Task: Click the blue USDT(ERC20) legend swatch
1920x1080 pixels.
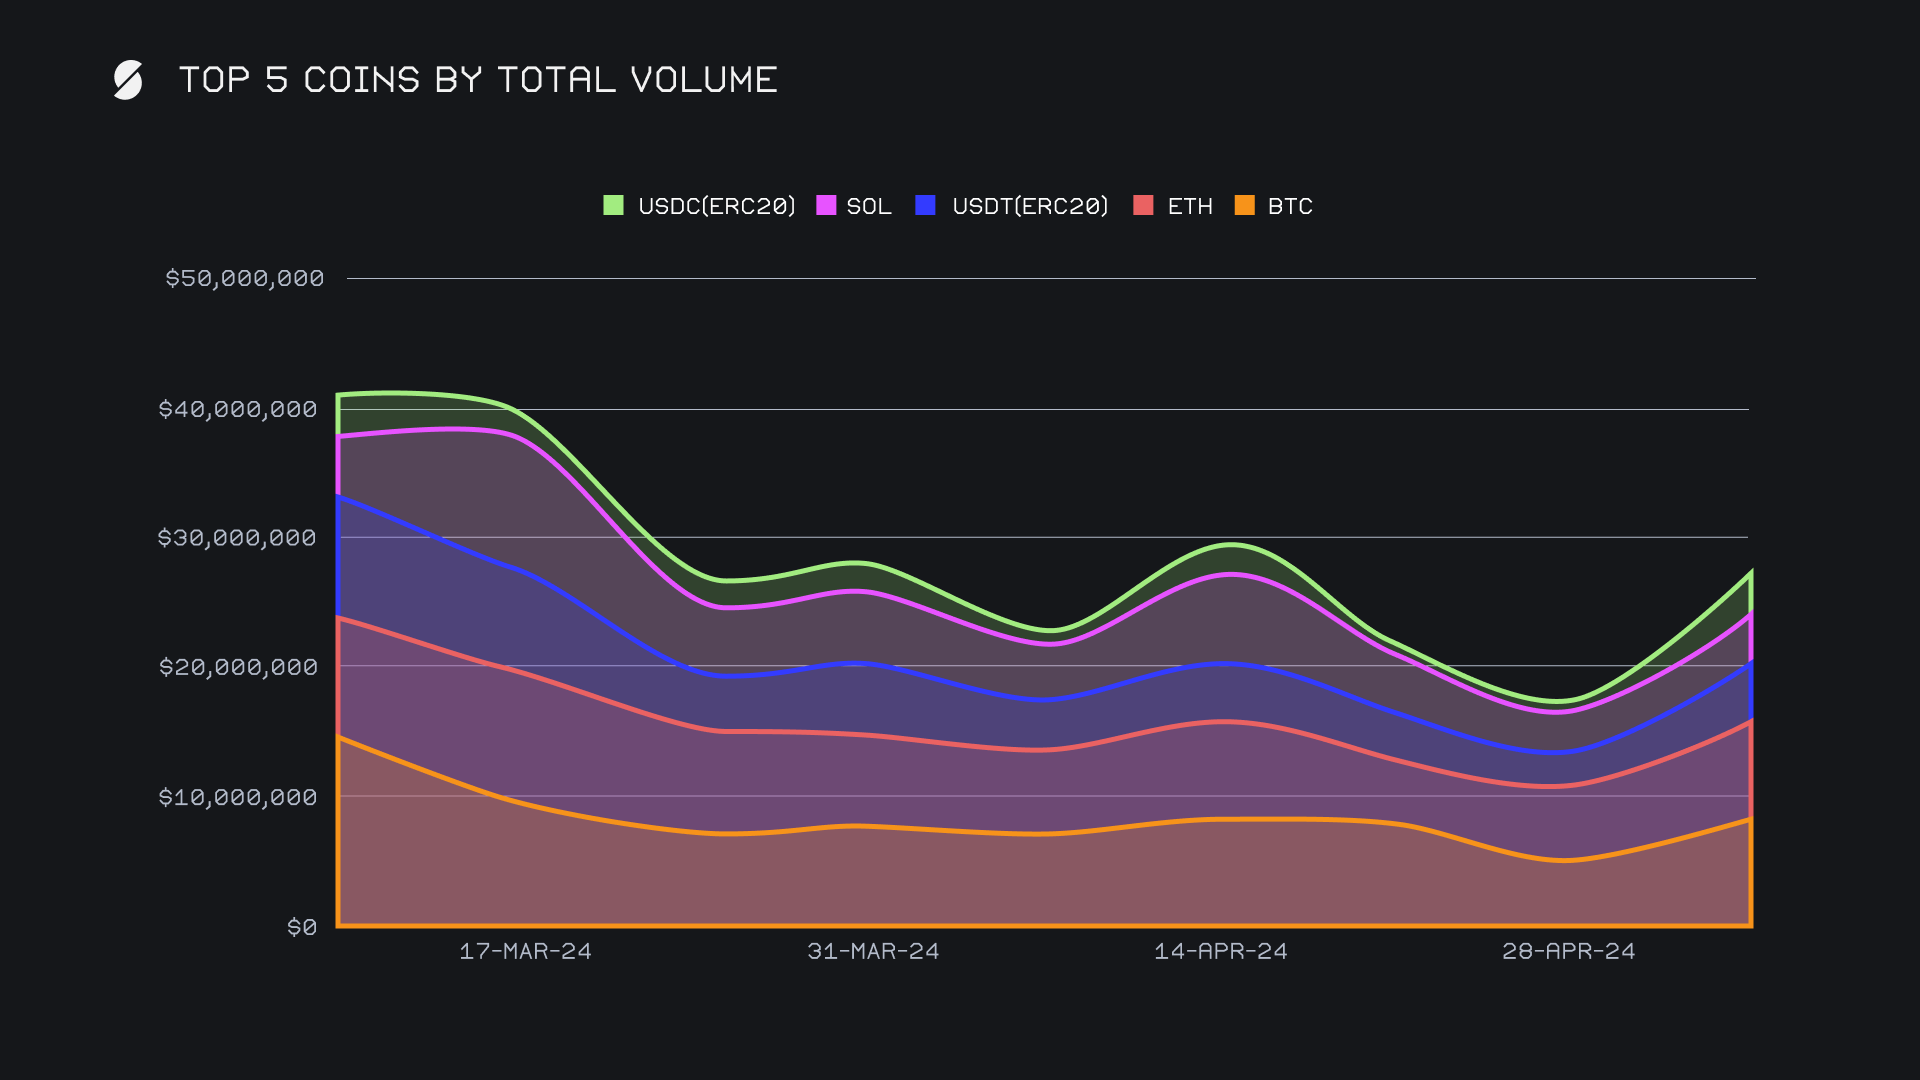Action: [x=925, y=205]
